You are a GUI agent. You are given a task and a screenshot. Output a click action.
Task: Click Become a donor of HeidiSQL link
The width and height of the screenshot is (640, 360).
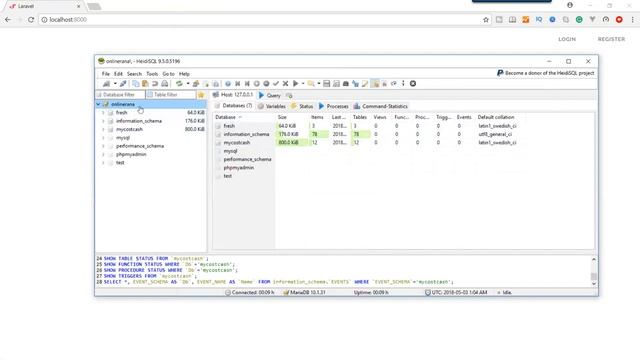click(549, 73)
